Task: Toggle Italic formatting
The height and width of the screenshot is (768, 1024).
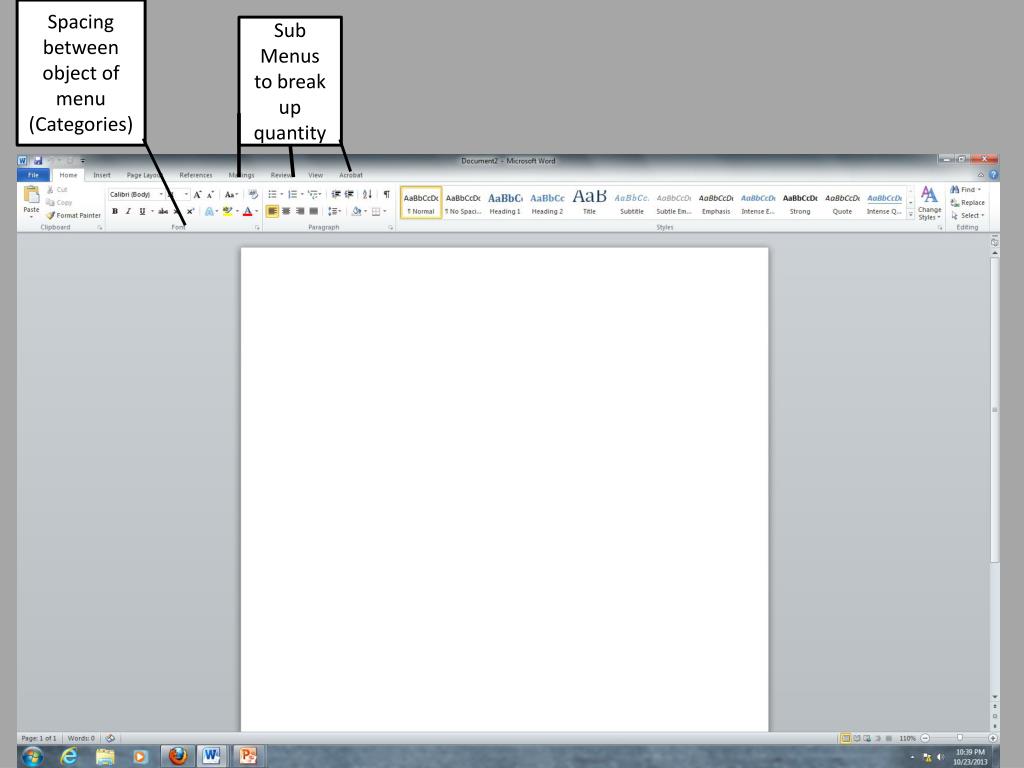Action: 128,211
